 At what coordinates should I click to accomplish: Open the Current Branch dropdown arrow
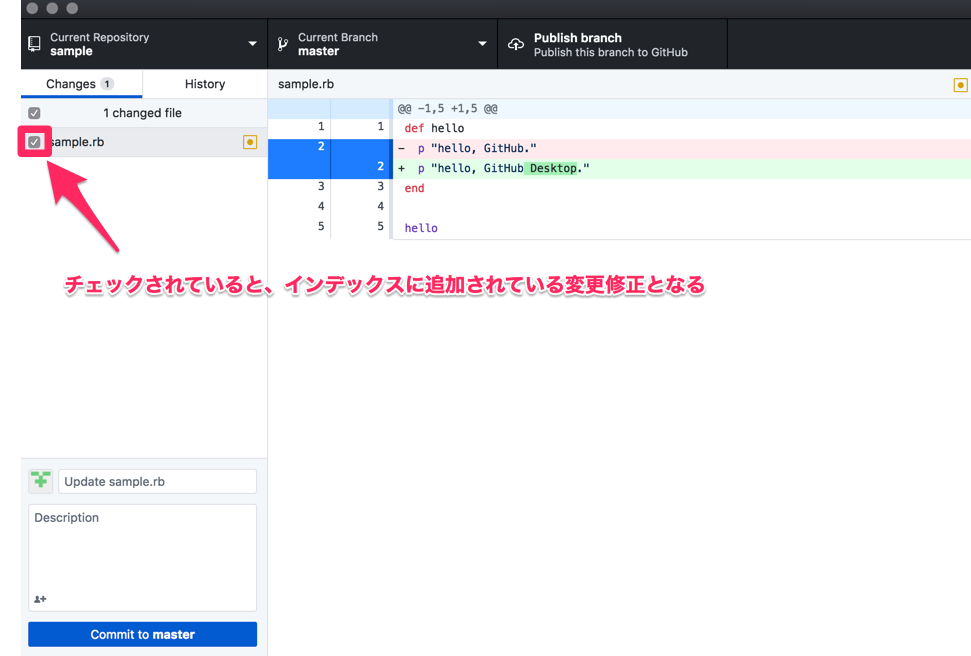coord(482,44)
